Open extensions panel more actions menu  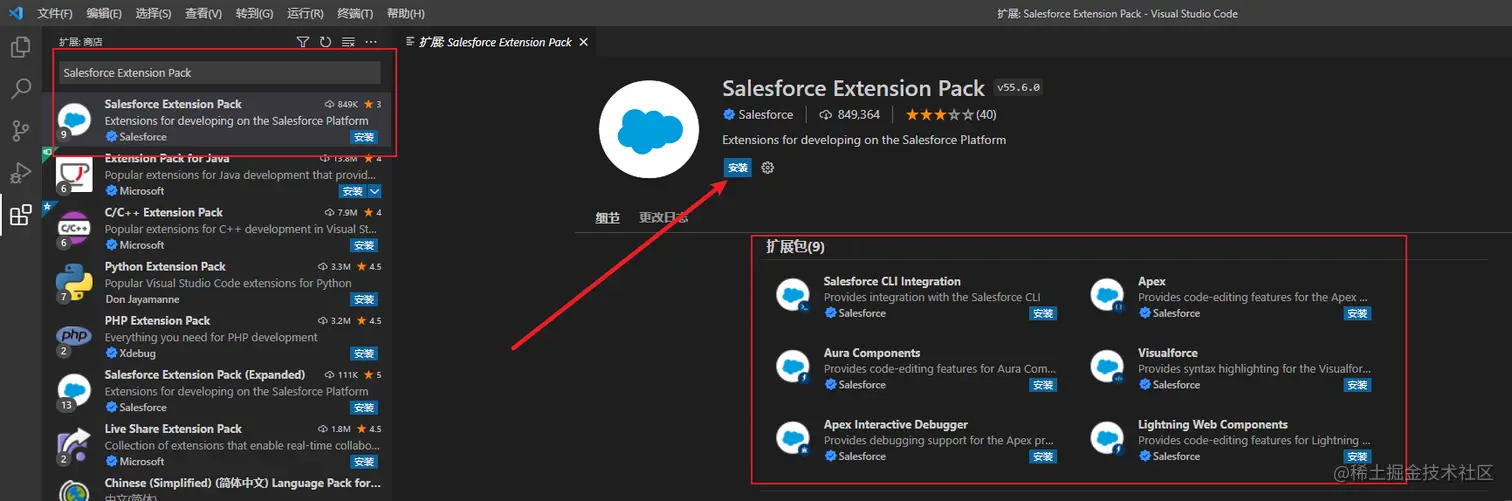[371, 42]
